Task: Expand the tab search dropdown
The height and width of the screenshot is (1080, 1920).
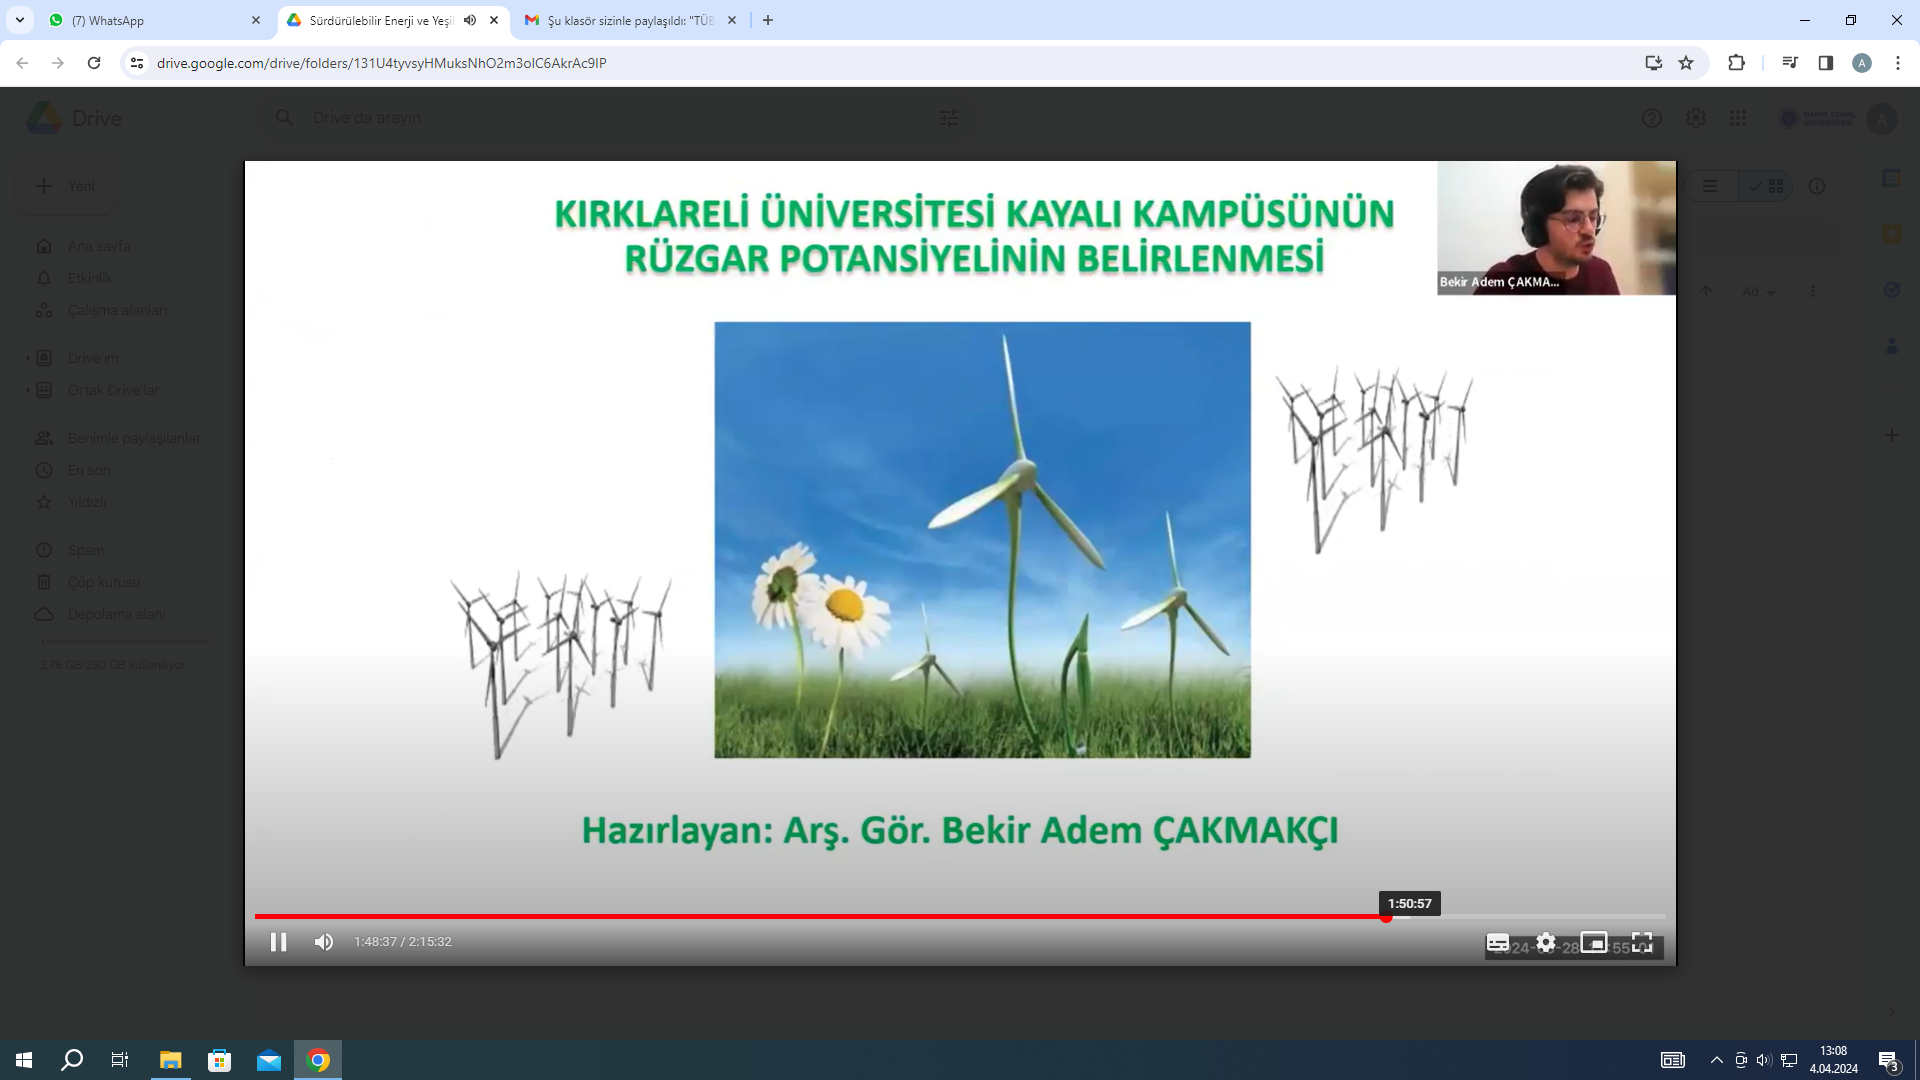Action: (x=20, y=20)
